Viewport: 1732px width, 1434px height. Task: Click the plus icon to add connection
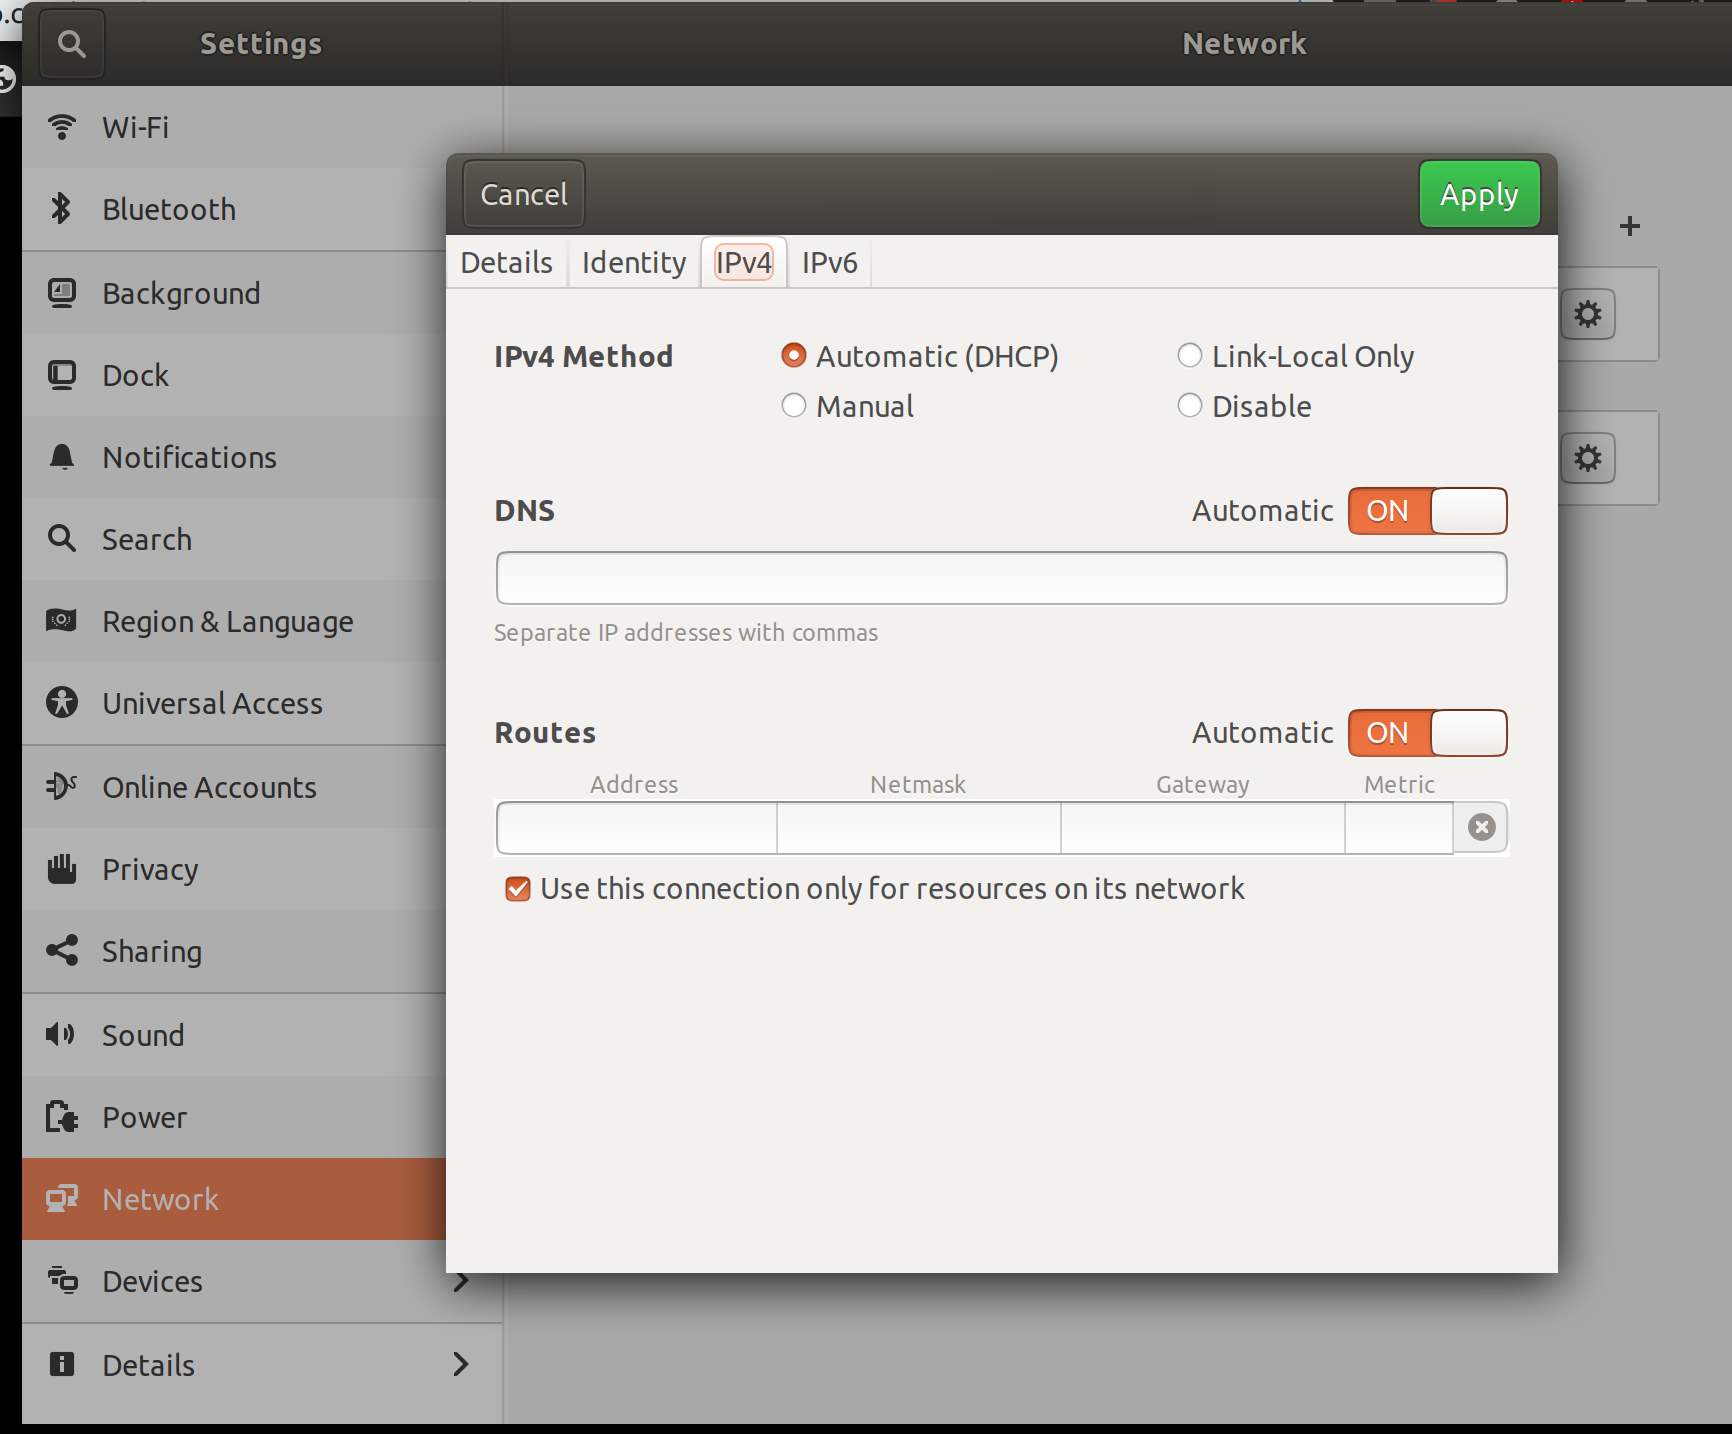click(x=1630, y=227)
